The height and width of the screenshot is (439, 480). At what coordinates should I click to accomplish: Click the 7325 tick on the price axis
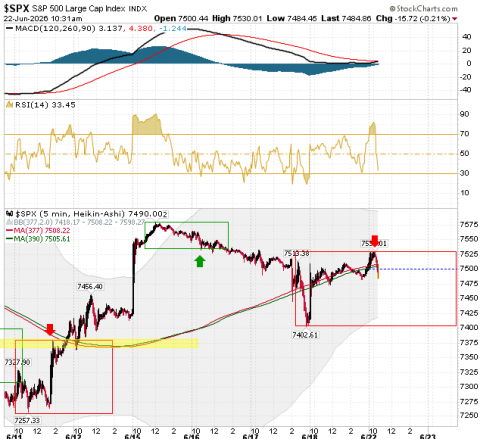[469, 372]
